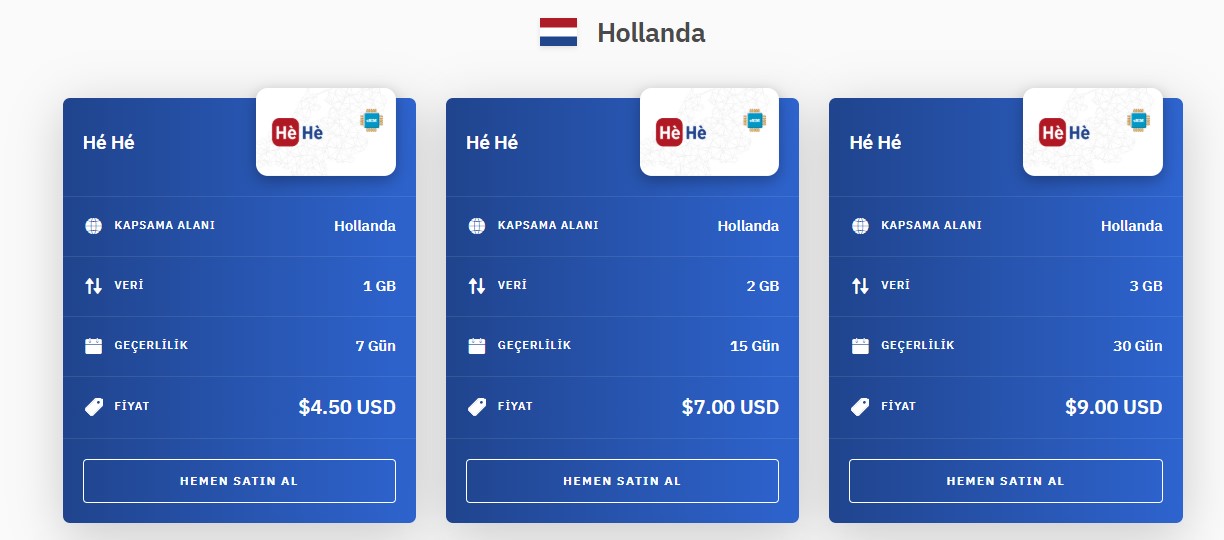Click the calendar icon in the 7 Gün card
Viewport: 1224px width, 540px height.
pos(93,346)
